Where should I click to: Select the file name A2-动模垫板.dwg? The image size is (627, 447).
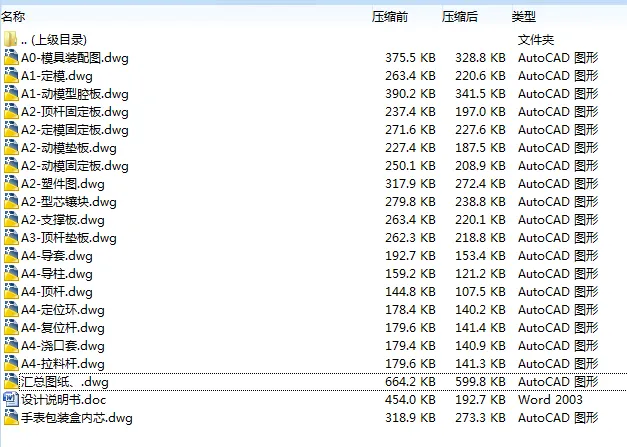click(69, 148)
